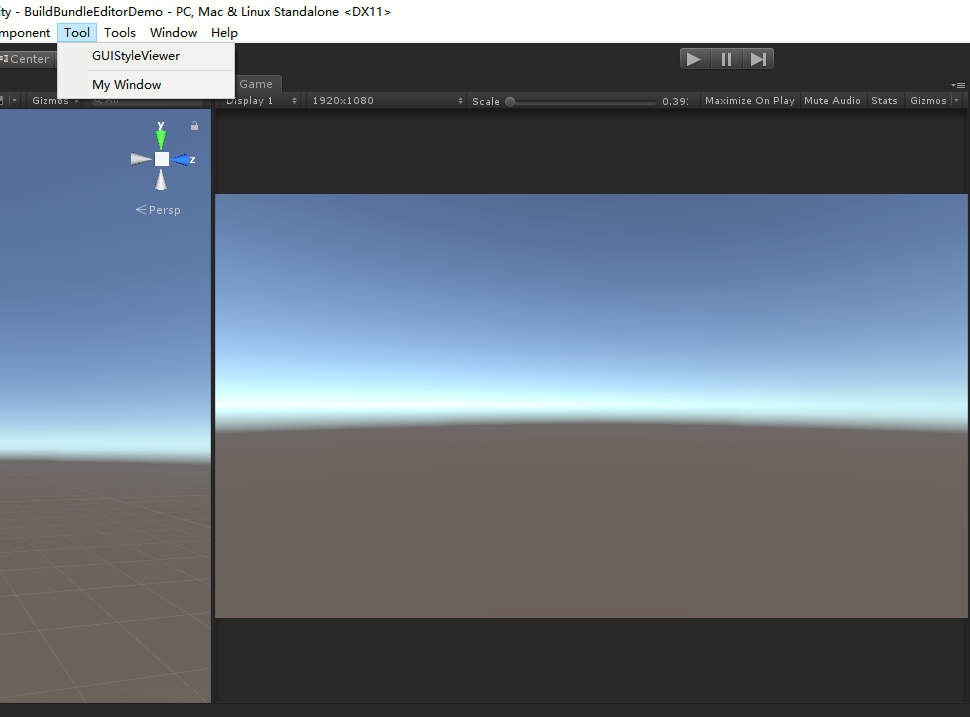Enable Maximize On Play in the Game view
This screenshot has height=717, width=970.
[x=749, y=100]
